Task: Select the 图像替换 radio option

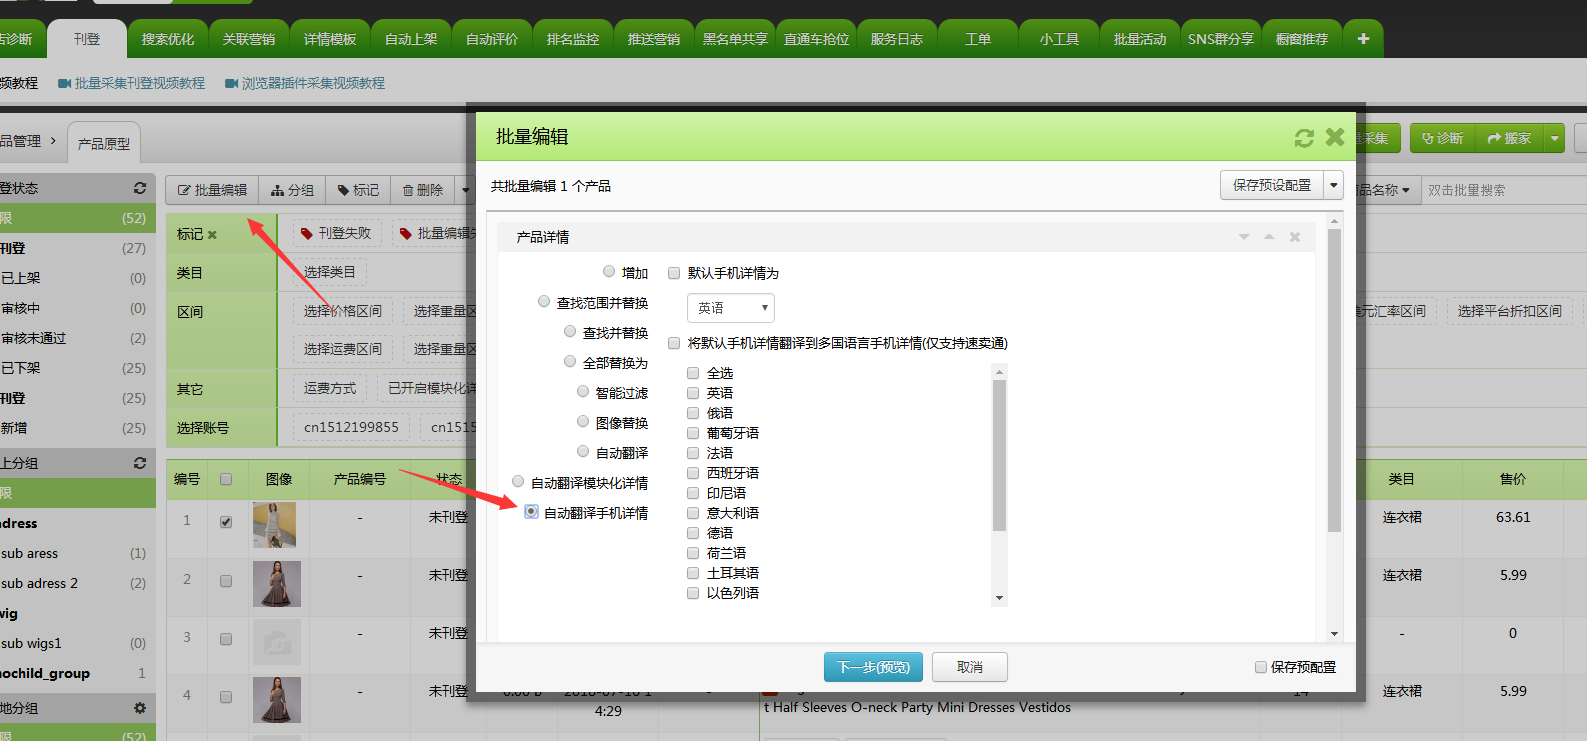Action: click(x=583, y=422)
